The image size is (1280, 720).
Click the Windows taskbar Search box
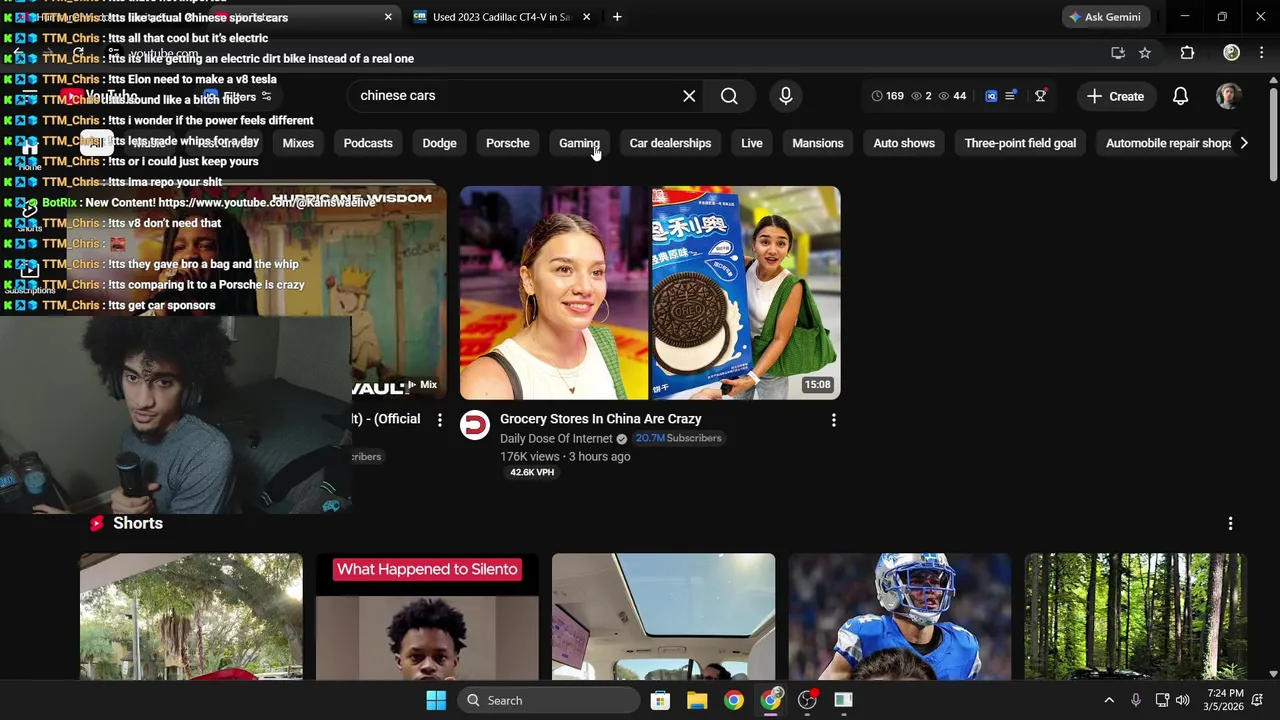(x=548, y=701)
